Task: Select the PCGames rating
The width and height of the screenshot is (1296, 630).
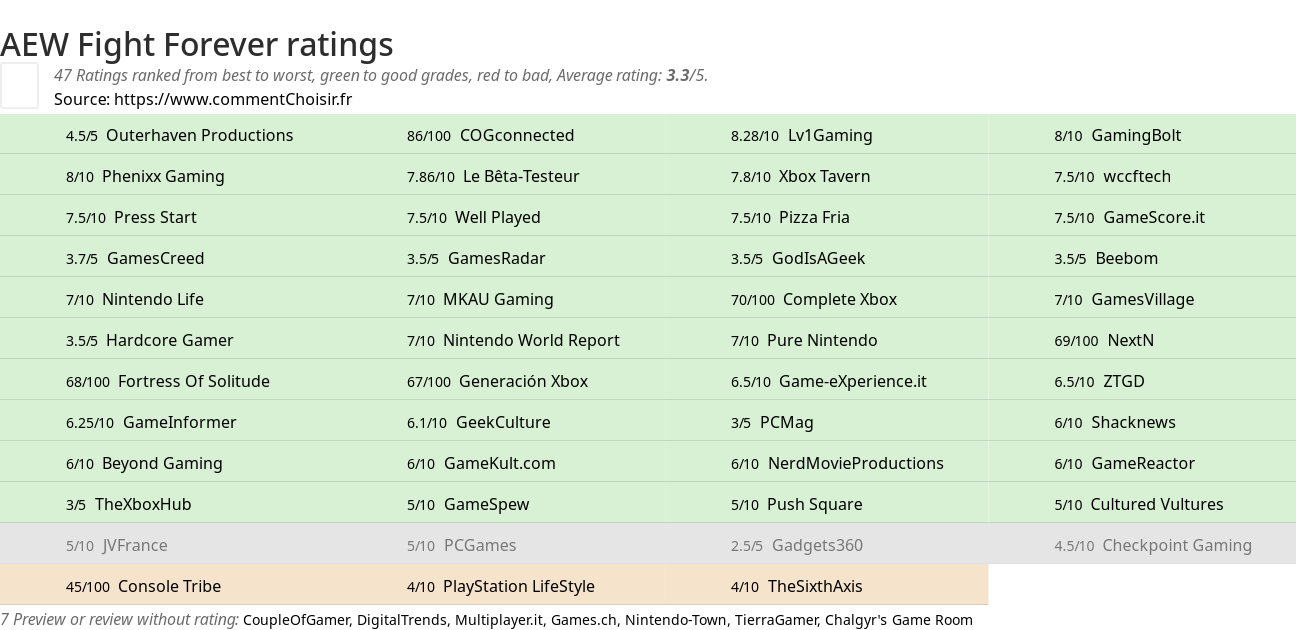Action: tap(462, 545)
